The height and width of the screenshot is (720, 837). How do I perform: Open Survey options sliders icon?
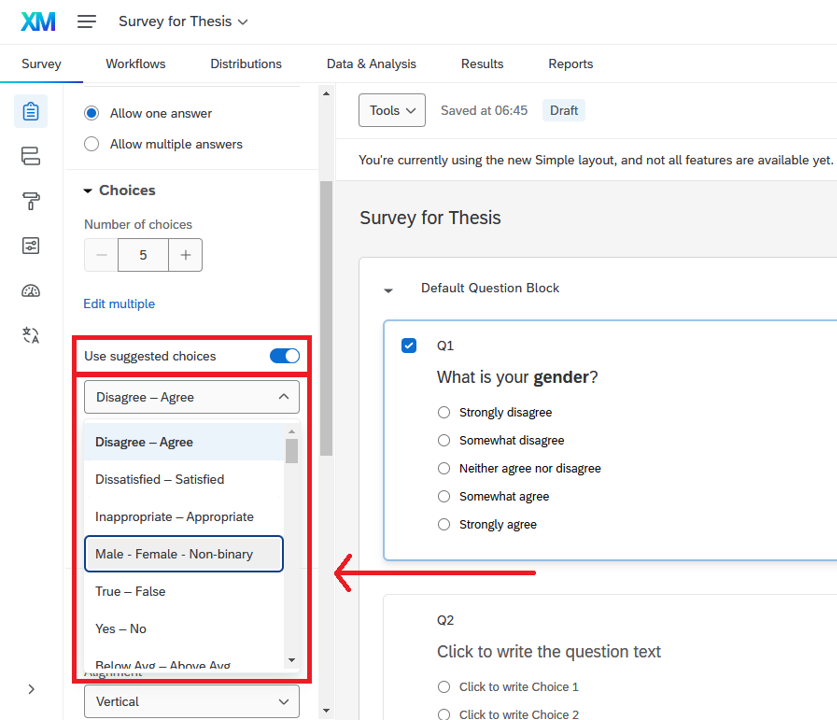31,246
